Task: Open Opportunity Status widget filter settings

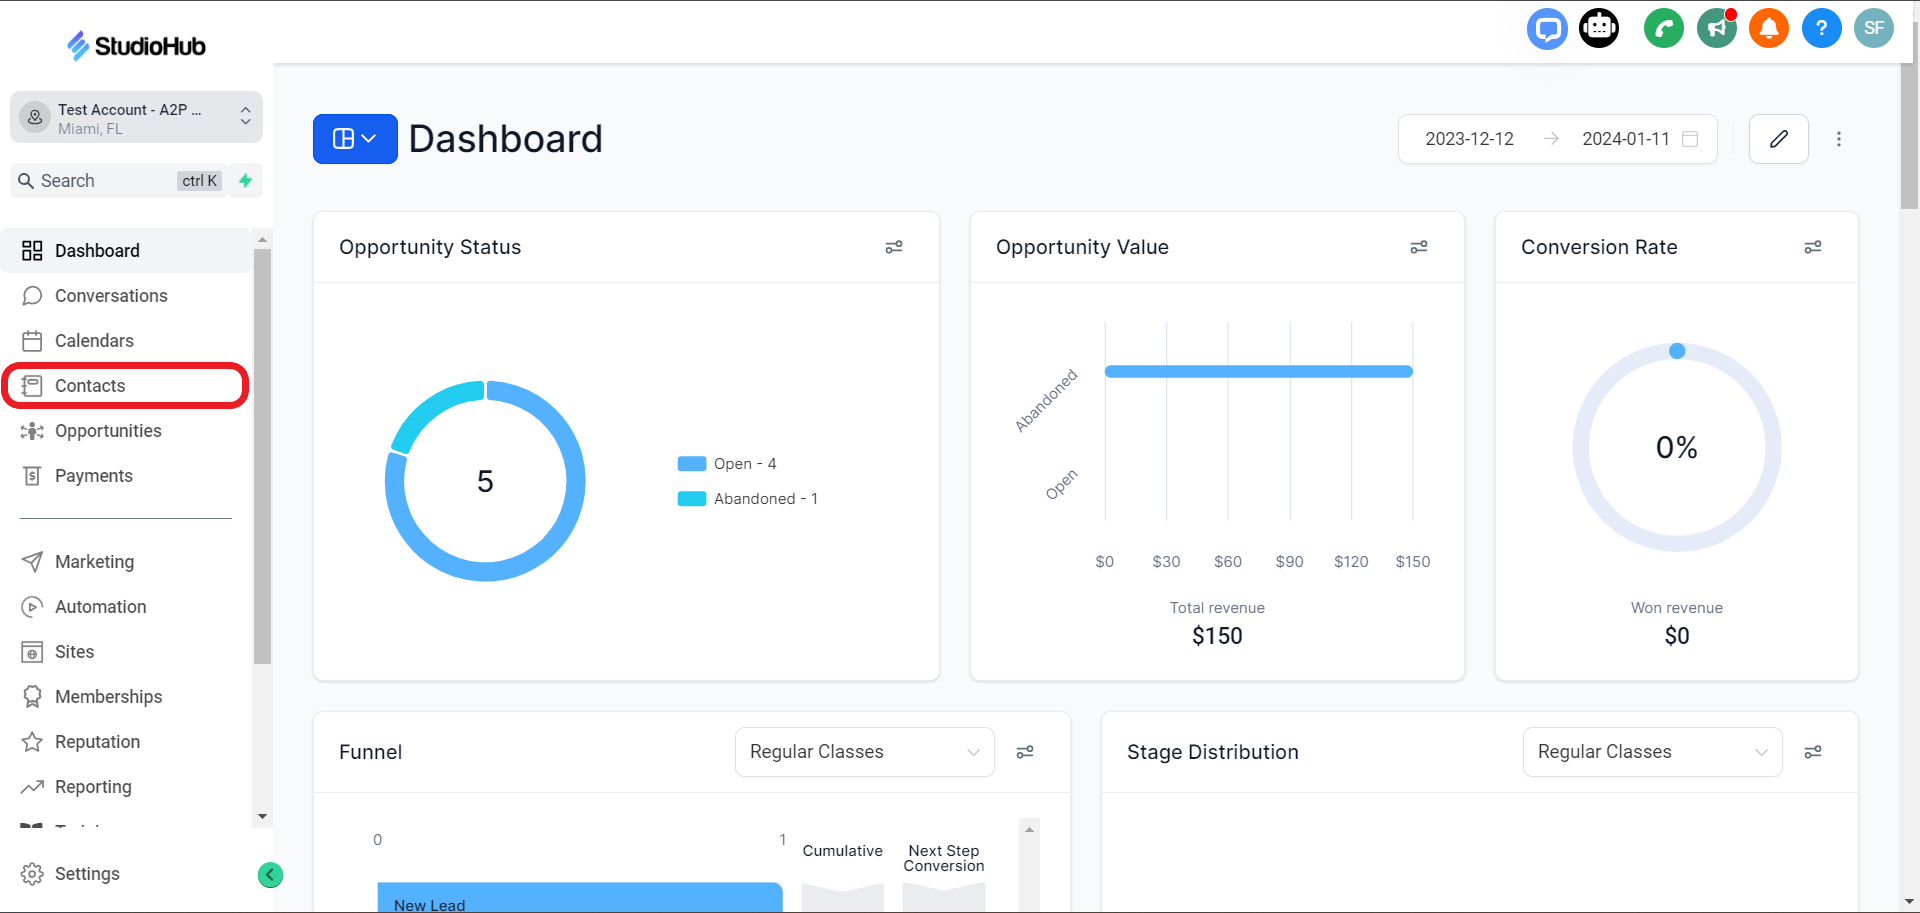Action: coord(894,247)
